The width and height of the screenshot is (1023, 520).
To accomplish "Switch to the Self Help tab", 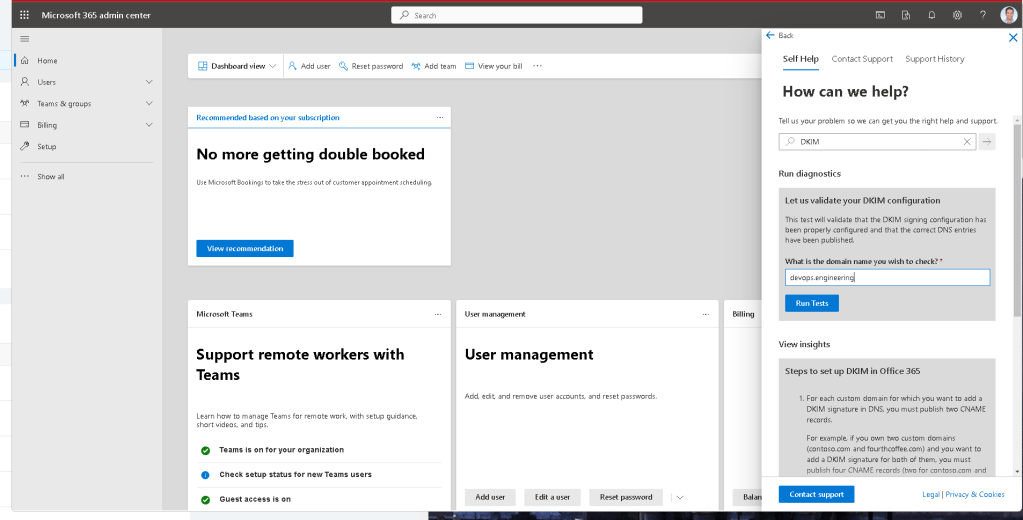I will coord(801,59).
